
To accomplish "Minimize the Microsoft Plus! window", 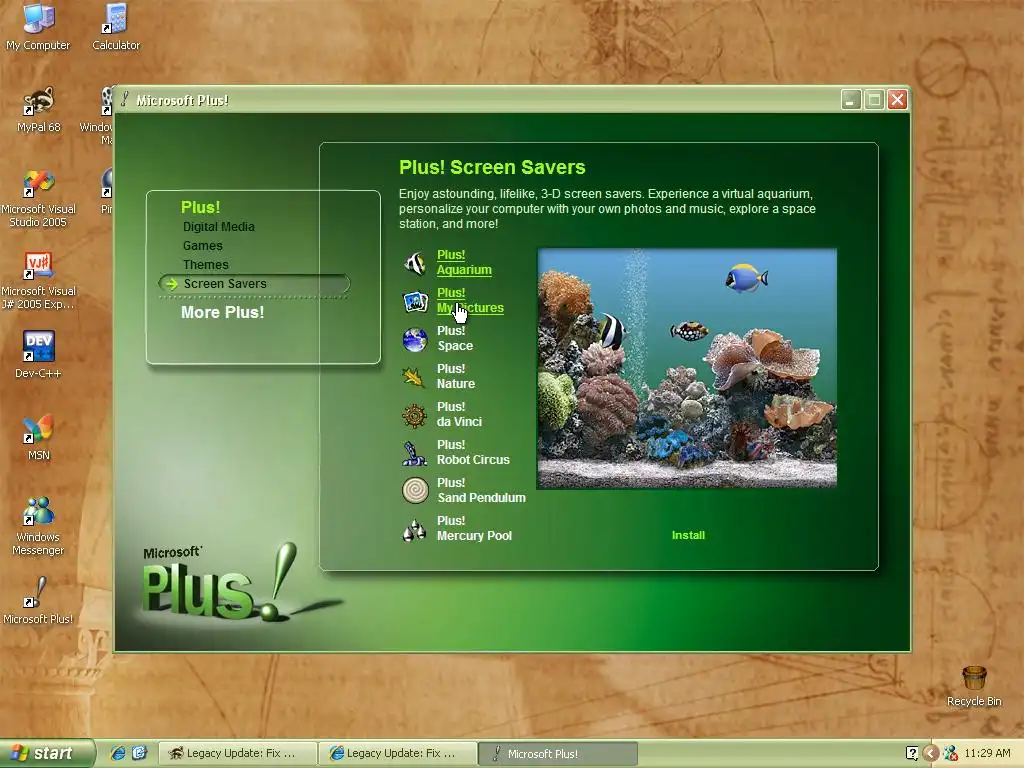I will 851,100.
